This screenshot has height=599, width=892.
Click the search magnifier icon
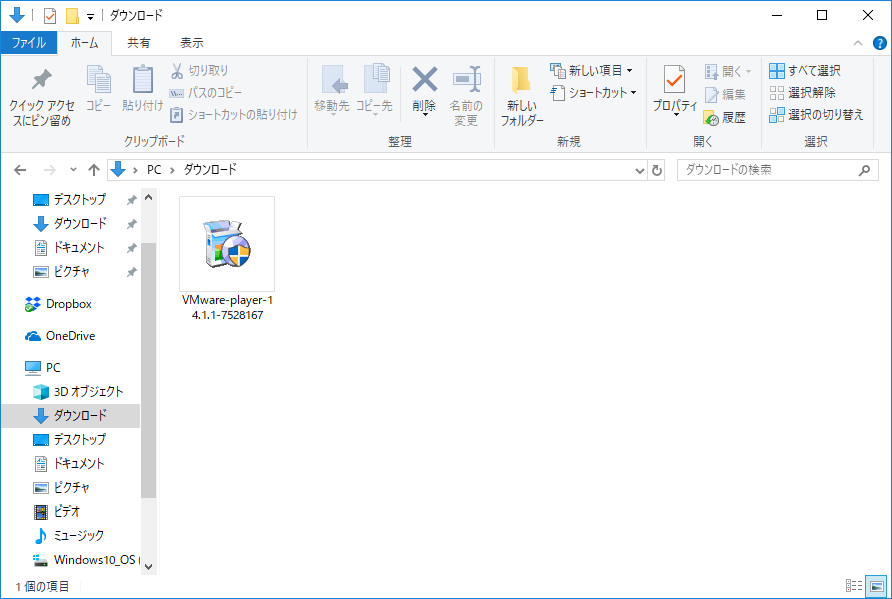coord(864,170)
